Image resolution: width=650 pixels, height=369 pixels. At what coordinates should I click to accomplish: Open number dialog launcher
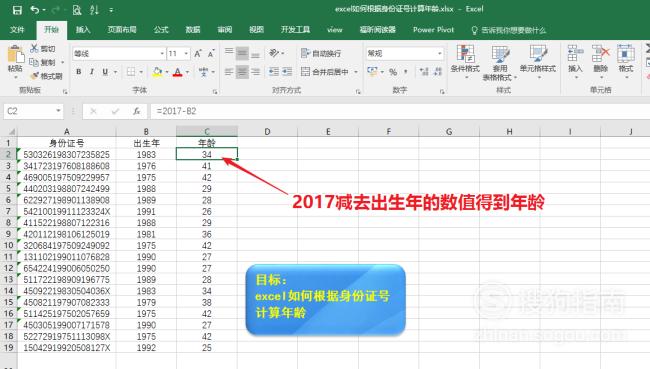[x=442, y=91]
